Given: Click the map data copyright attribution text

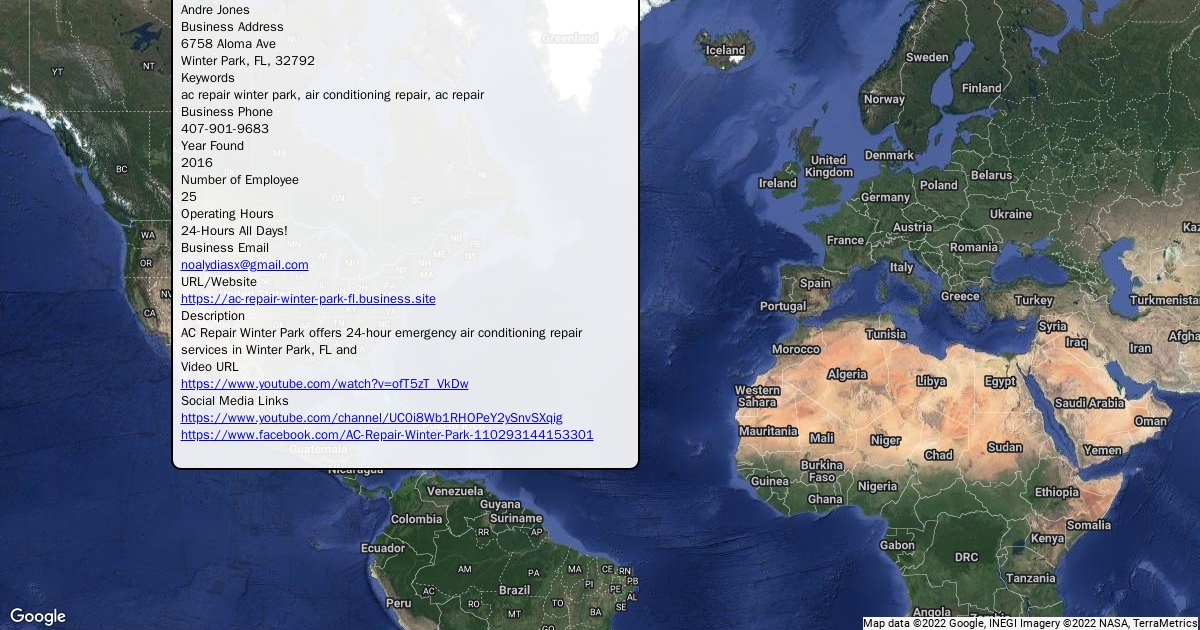Looking at the screenshot, I should [1030, 623].
